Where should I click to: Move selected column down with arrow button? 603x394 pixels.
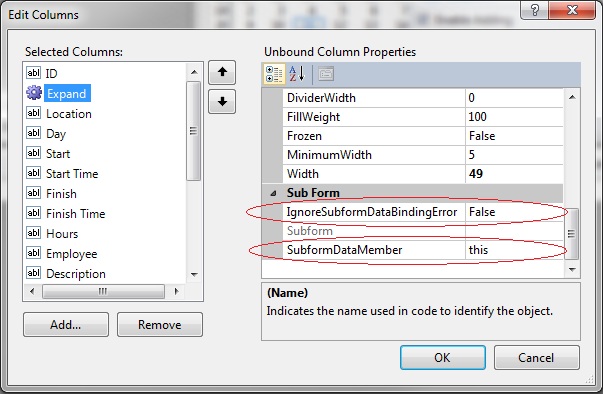tap(222, 102)
